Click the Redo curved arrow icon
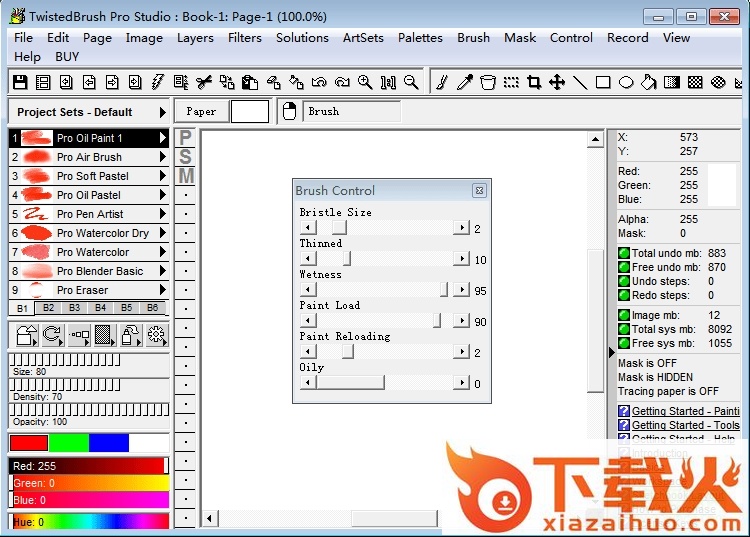Viewport: 750px width, 537px height. [x=342, y=82]
